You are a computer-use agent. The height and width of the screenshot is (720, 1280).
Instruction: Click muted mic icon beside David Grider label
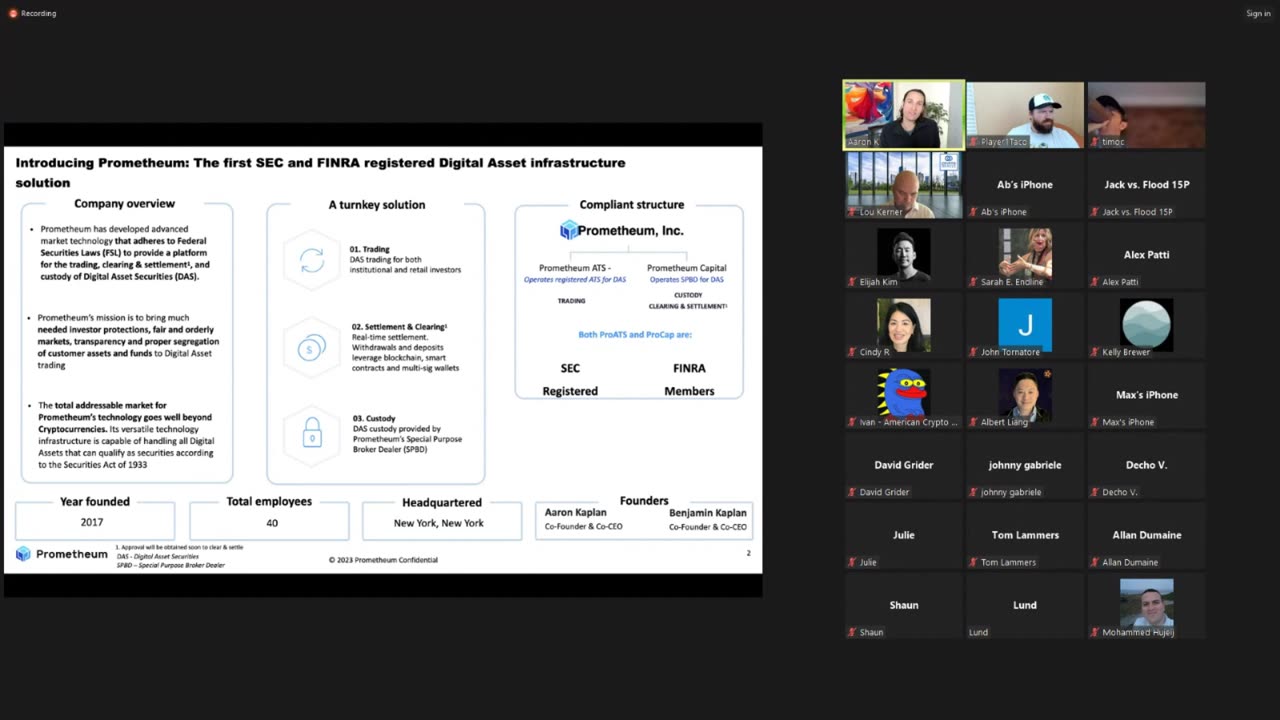(853, 492)
